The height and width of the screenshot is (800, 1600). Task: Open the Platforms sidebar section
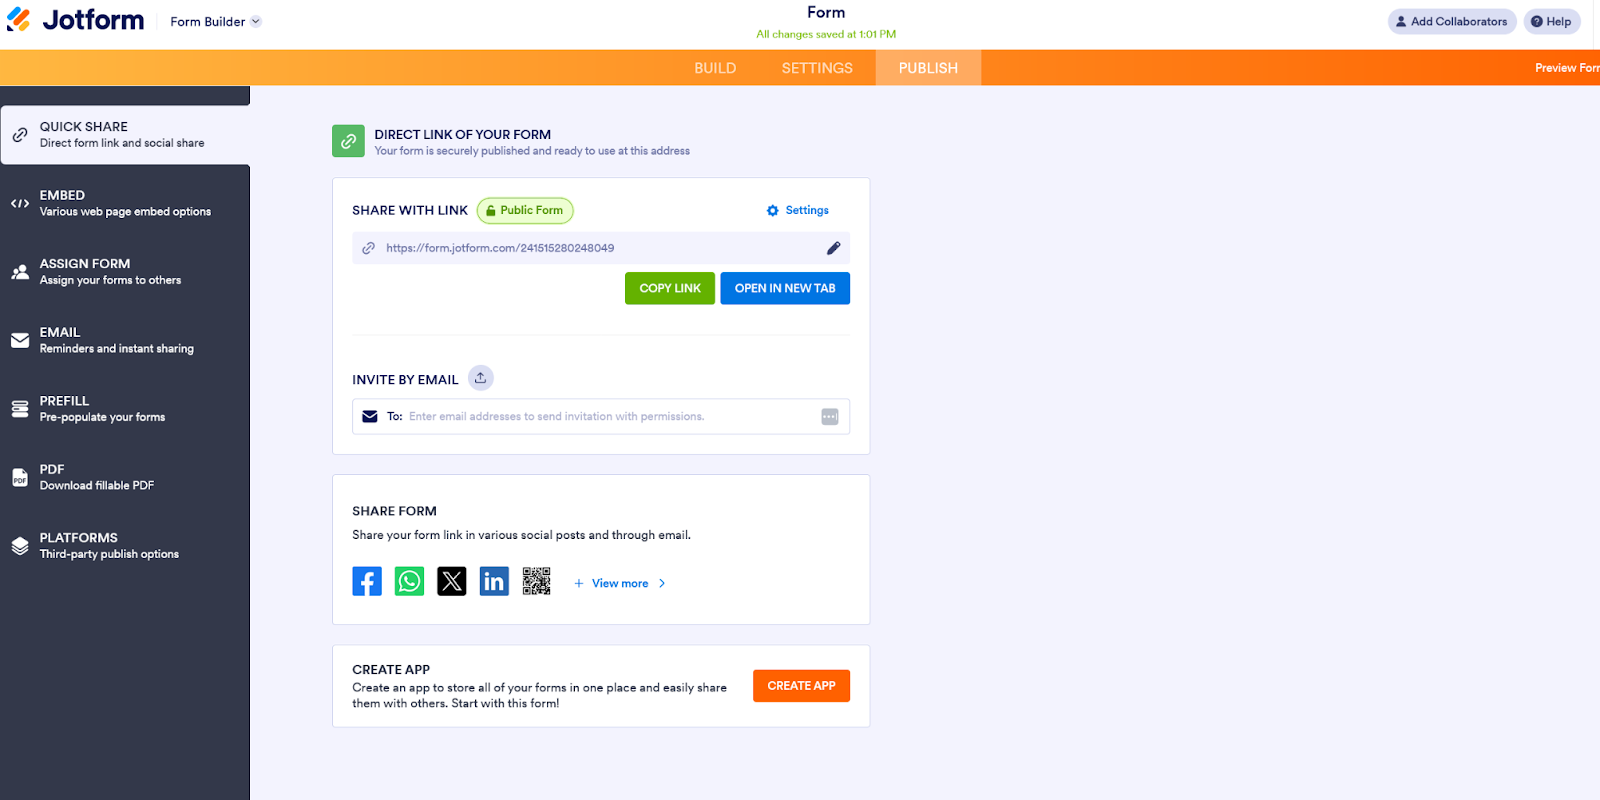[125, 546]
